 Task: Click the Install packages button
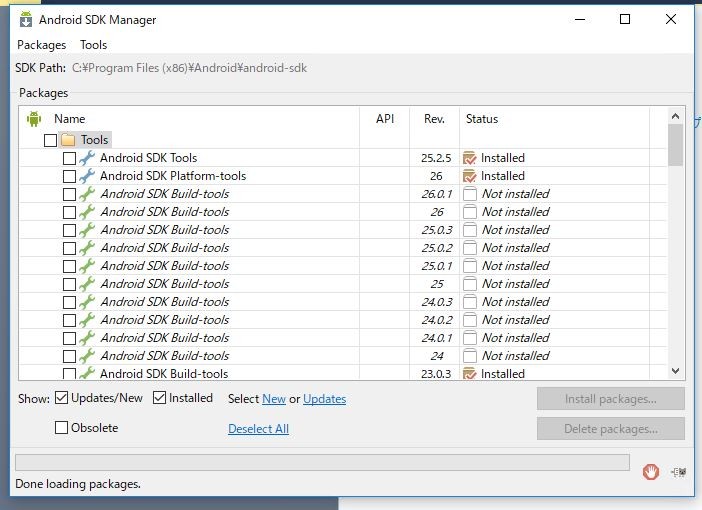pyautogui.click(x=611, y=399)
